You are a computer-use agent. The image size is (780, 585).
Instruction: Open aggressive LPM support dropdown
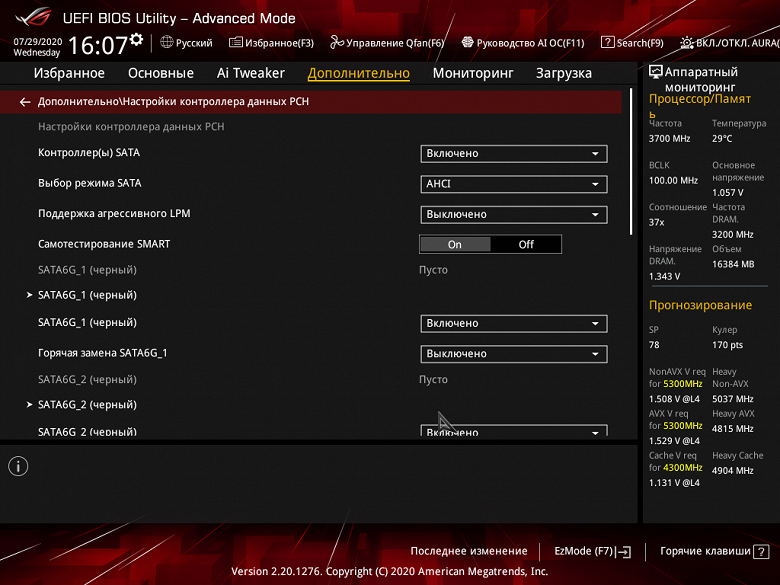pos(513,214)
